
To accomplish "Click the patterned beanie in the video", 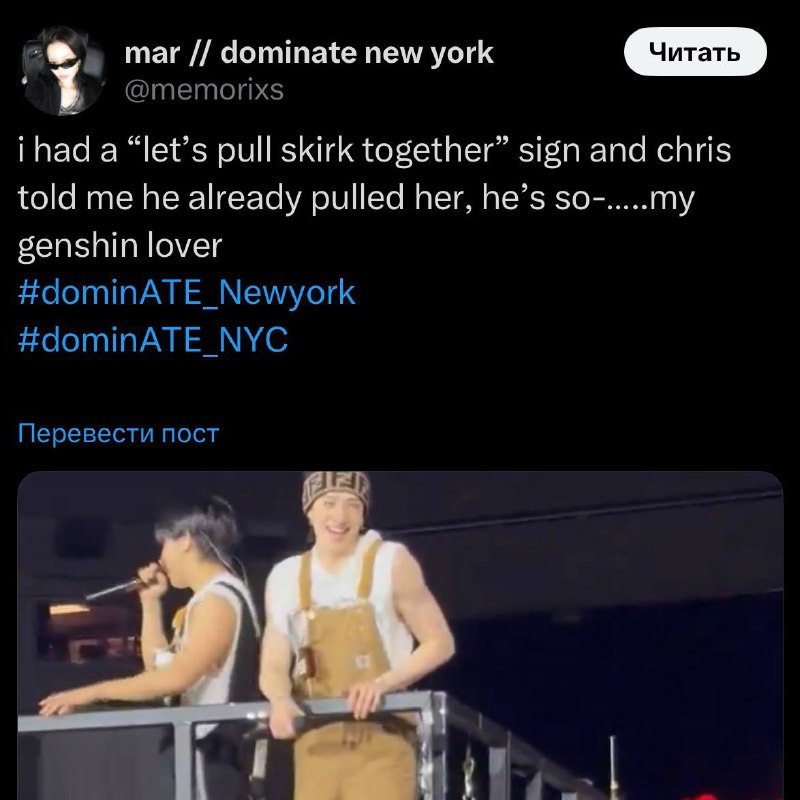I will point(335,489).
